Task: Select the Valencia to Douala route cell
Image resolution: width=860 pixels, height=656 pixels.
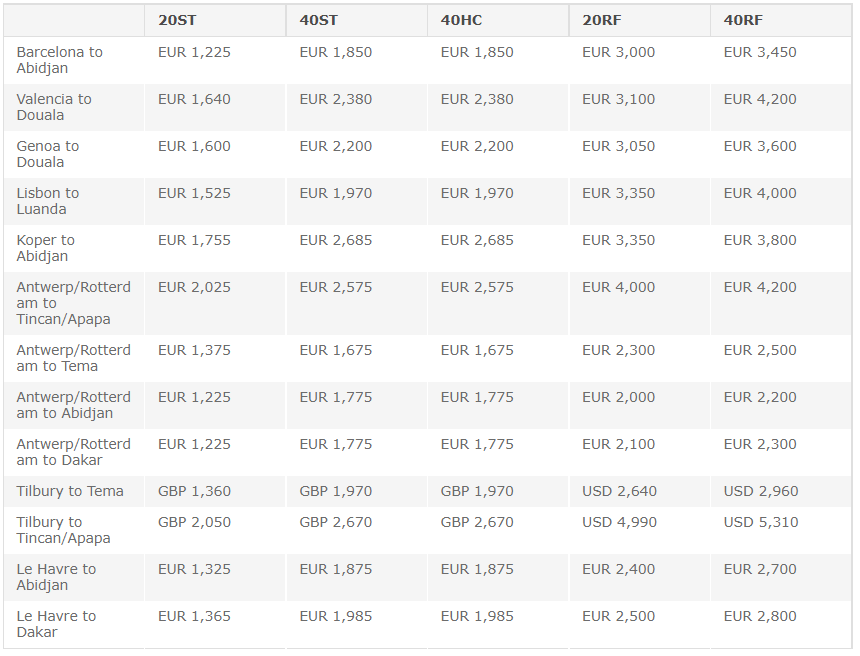Action: (x=54, y=107)
